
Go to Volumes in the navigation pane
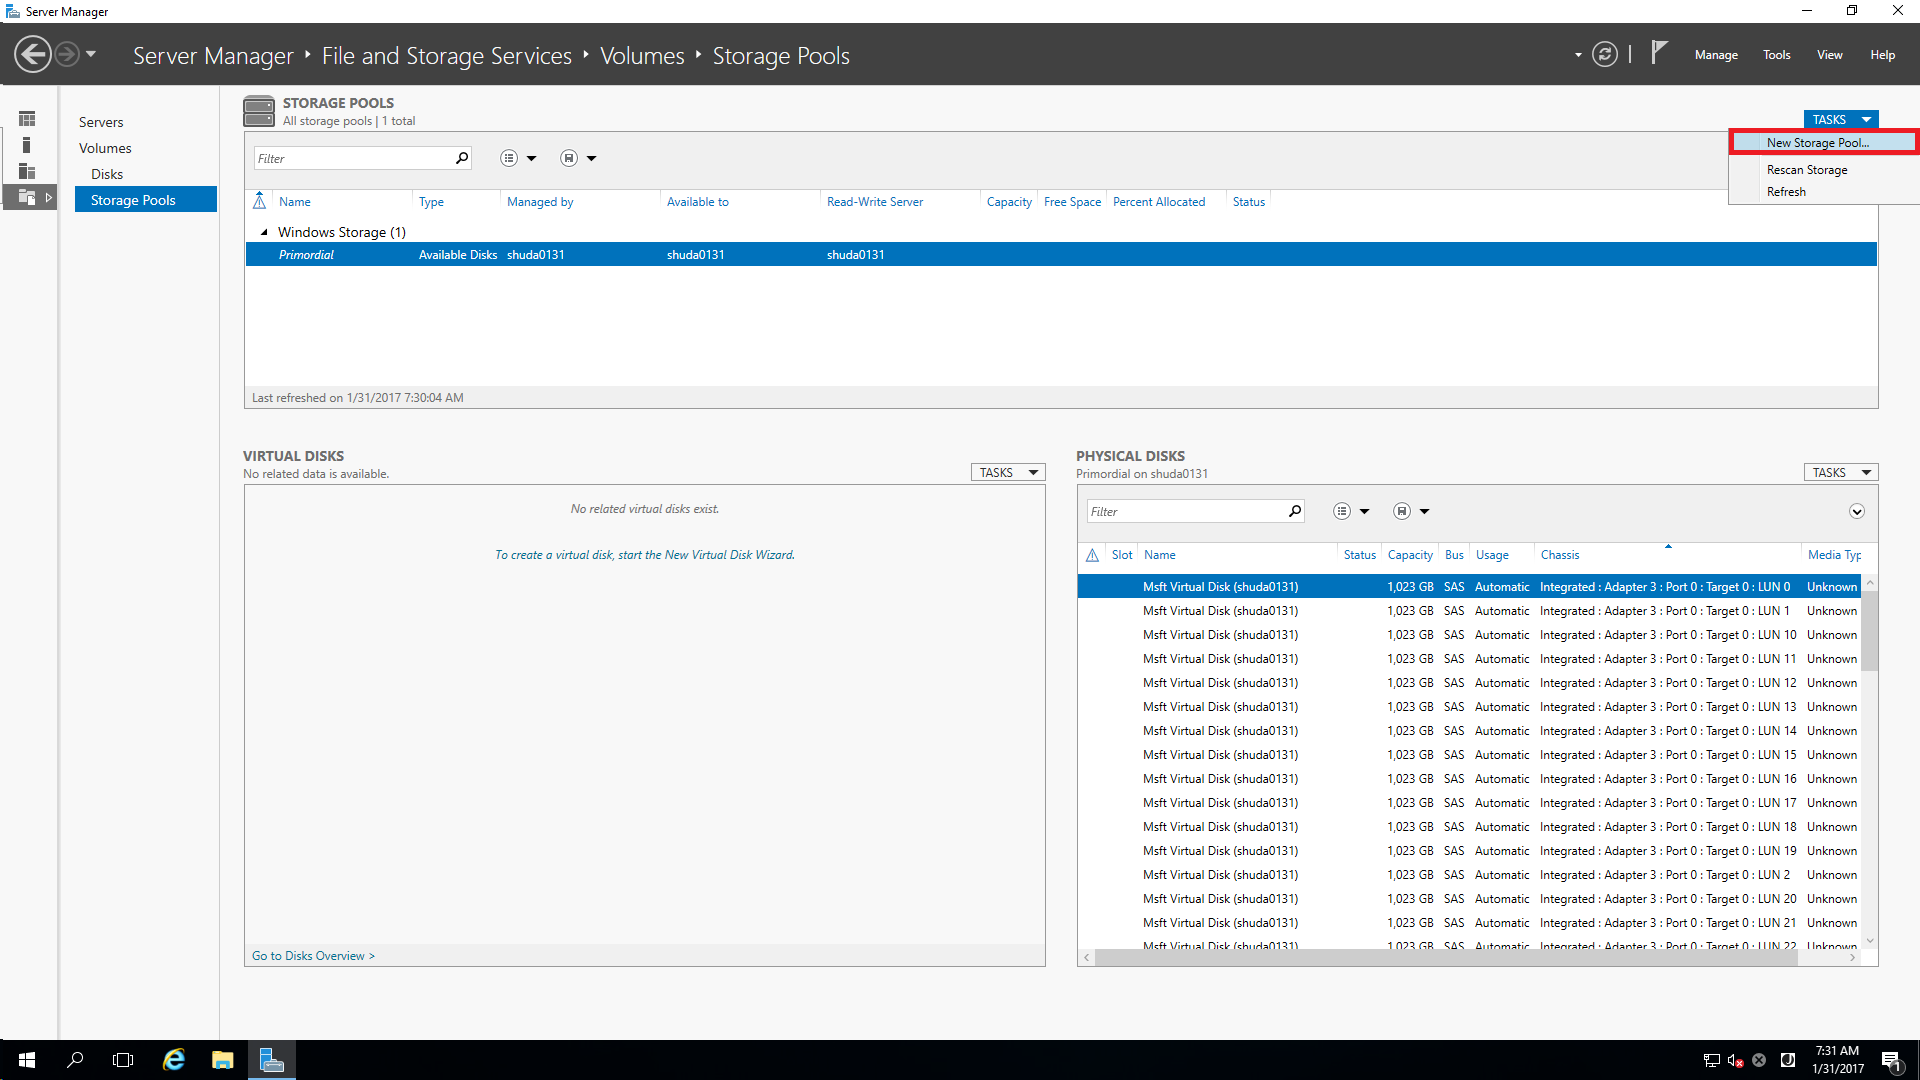coord(105,148)
